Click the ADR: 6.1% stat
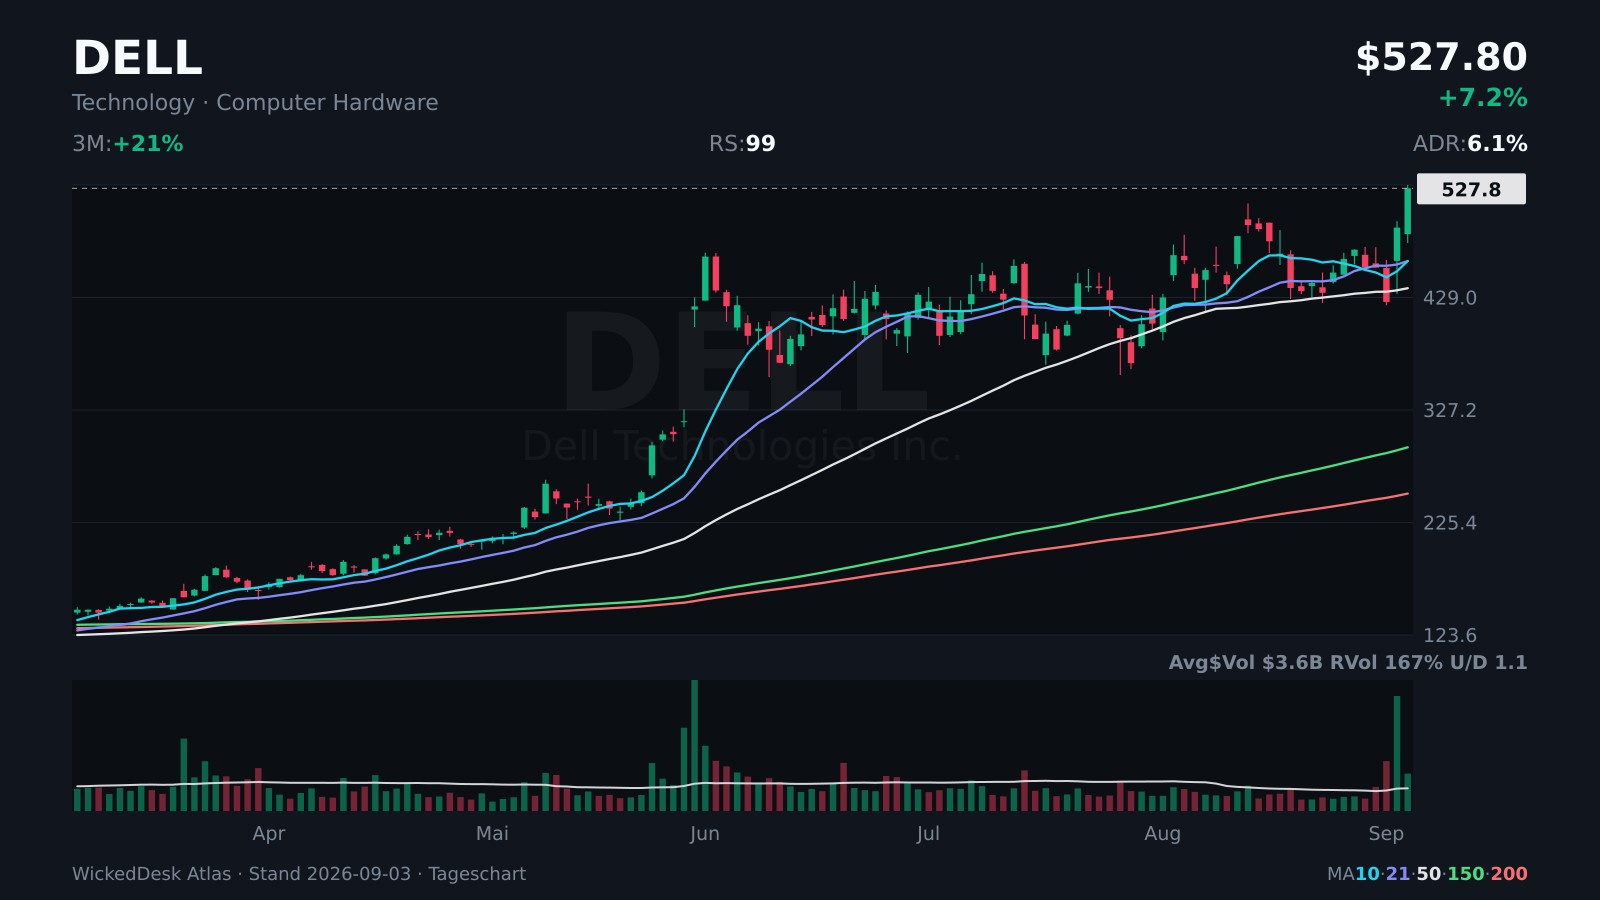Viewport: 1600px width, 900px height. point(1470,144)
